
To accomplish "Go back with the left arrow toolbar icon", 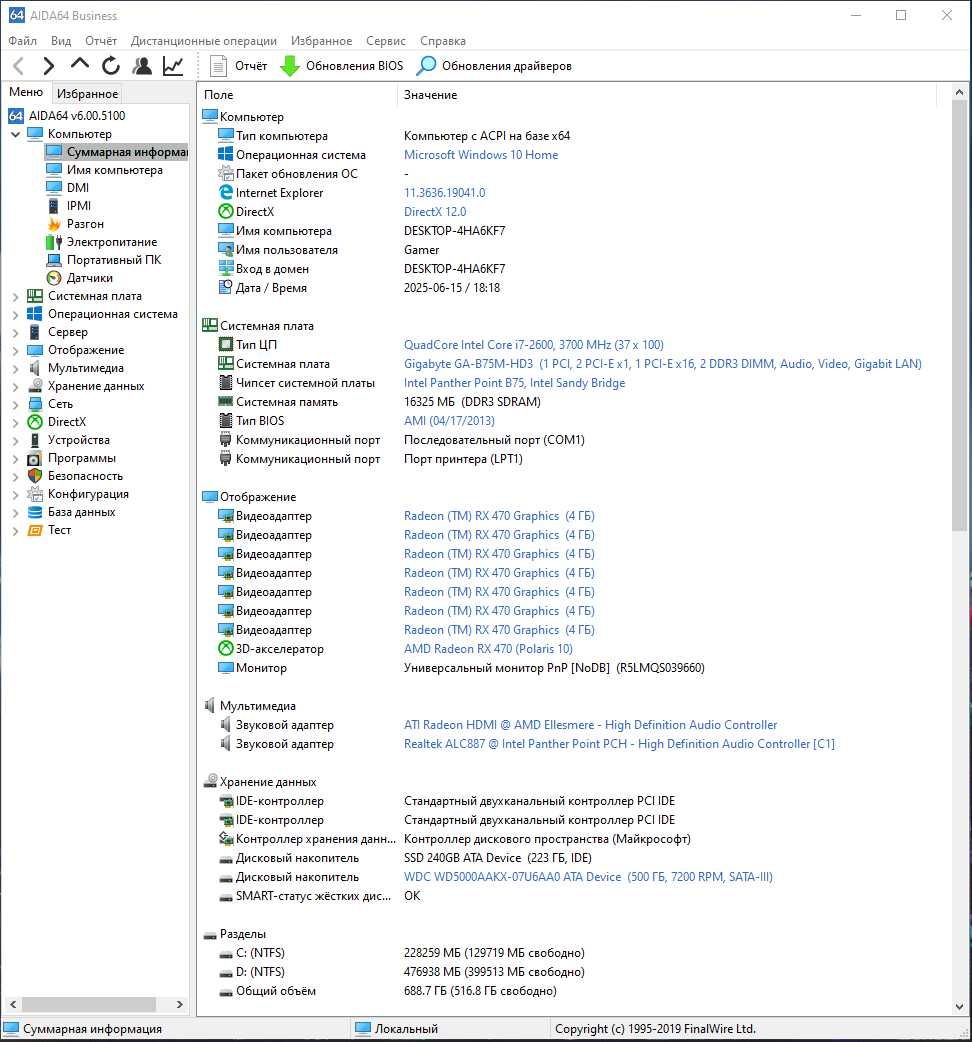I will point(19,66).
